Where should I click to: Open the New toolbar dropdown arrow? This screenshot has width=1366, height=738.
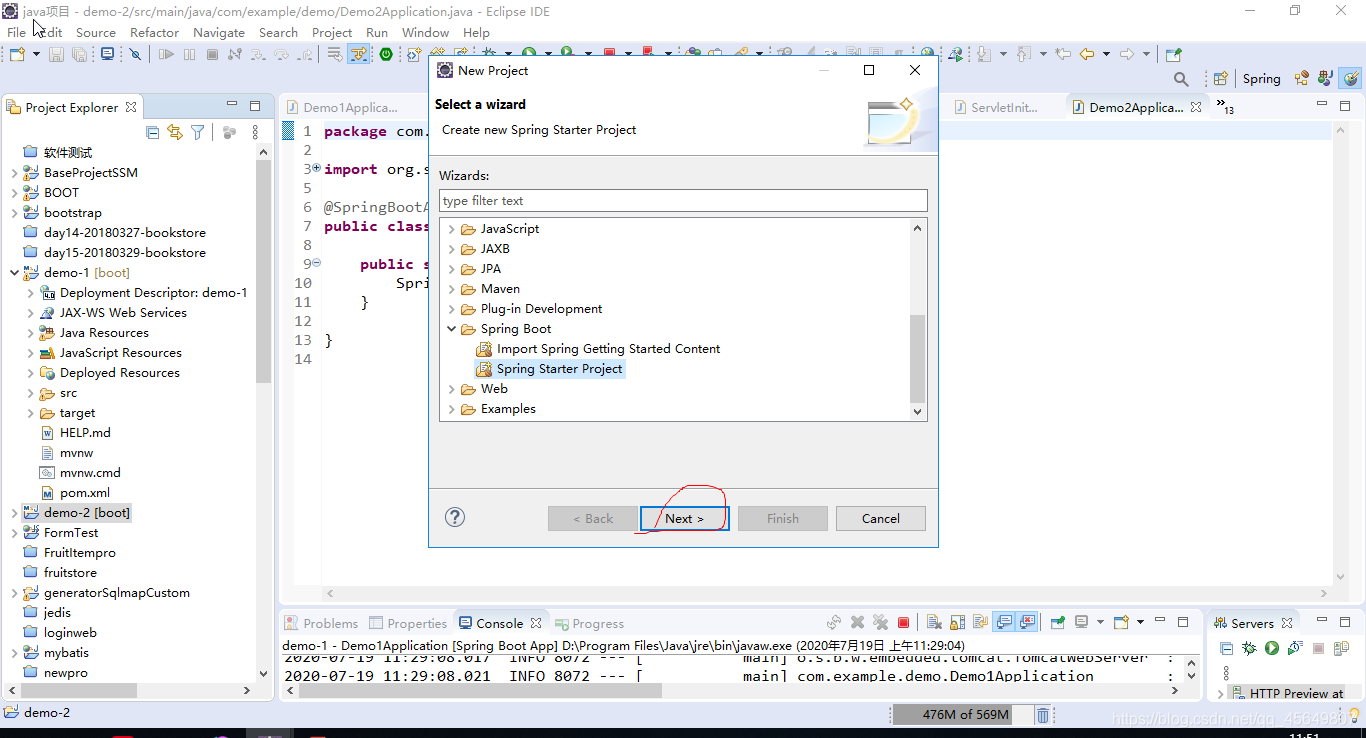(x=36, y=54)
